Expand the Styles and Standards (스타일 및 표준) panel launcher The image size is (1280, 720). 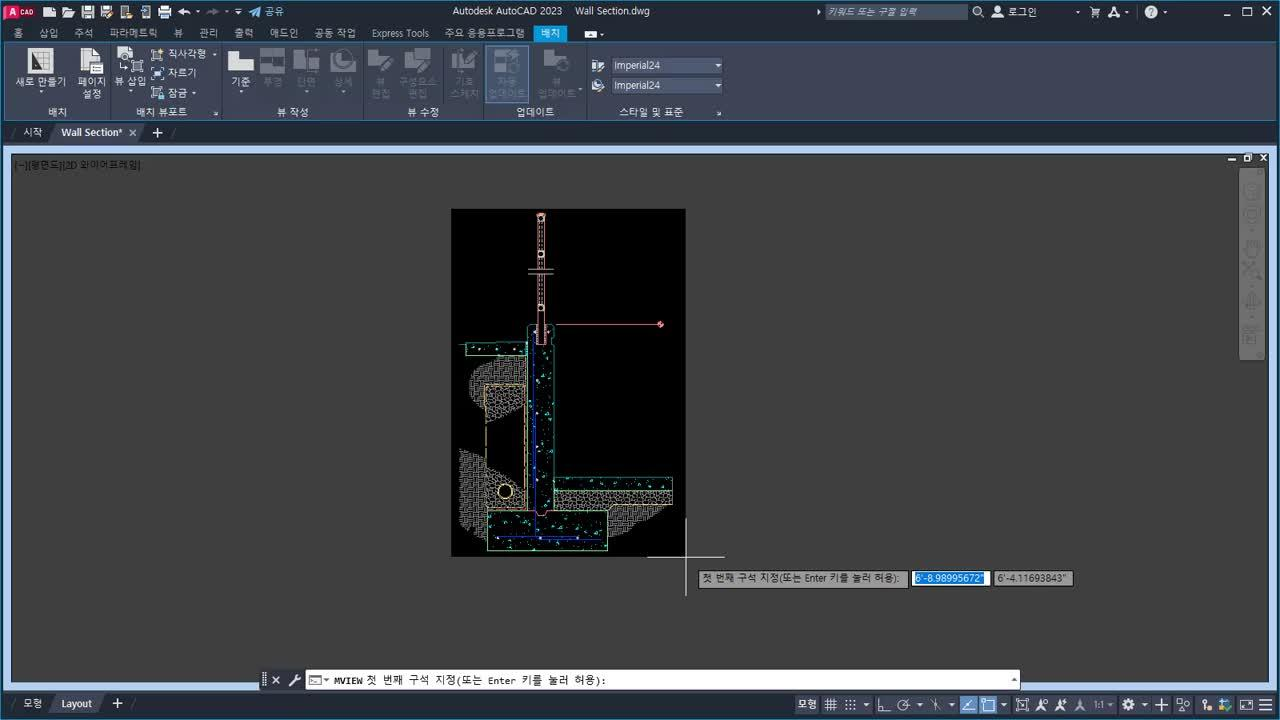pyautogui.click(x=718, y=113)
